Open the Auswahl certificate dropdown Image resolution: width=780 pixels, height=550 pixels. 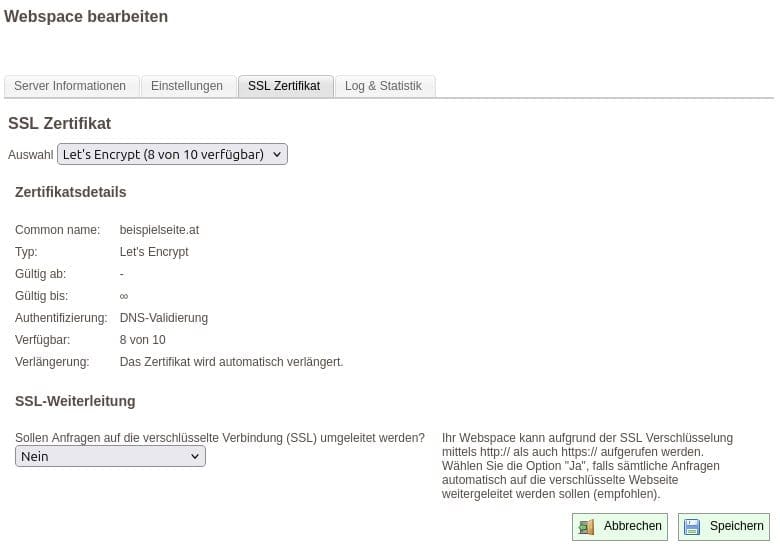tap(172, 154)
